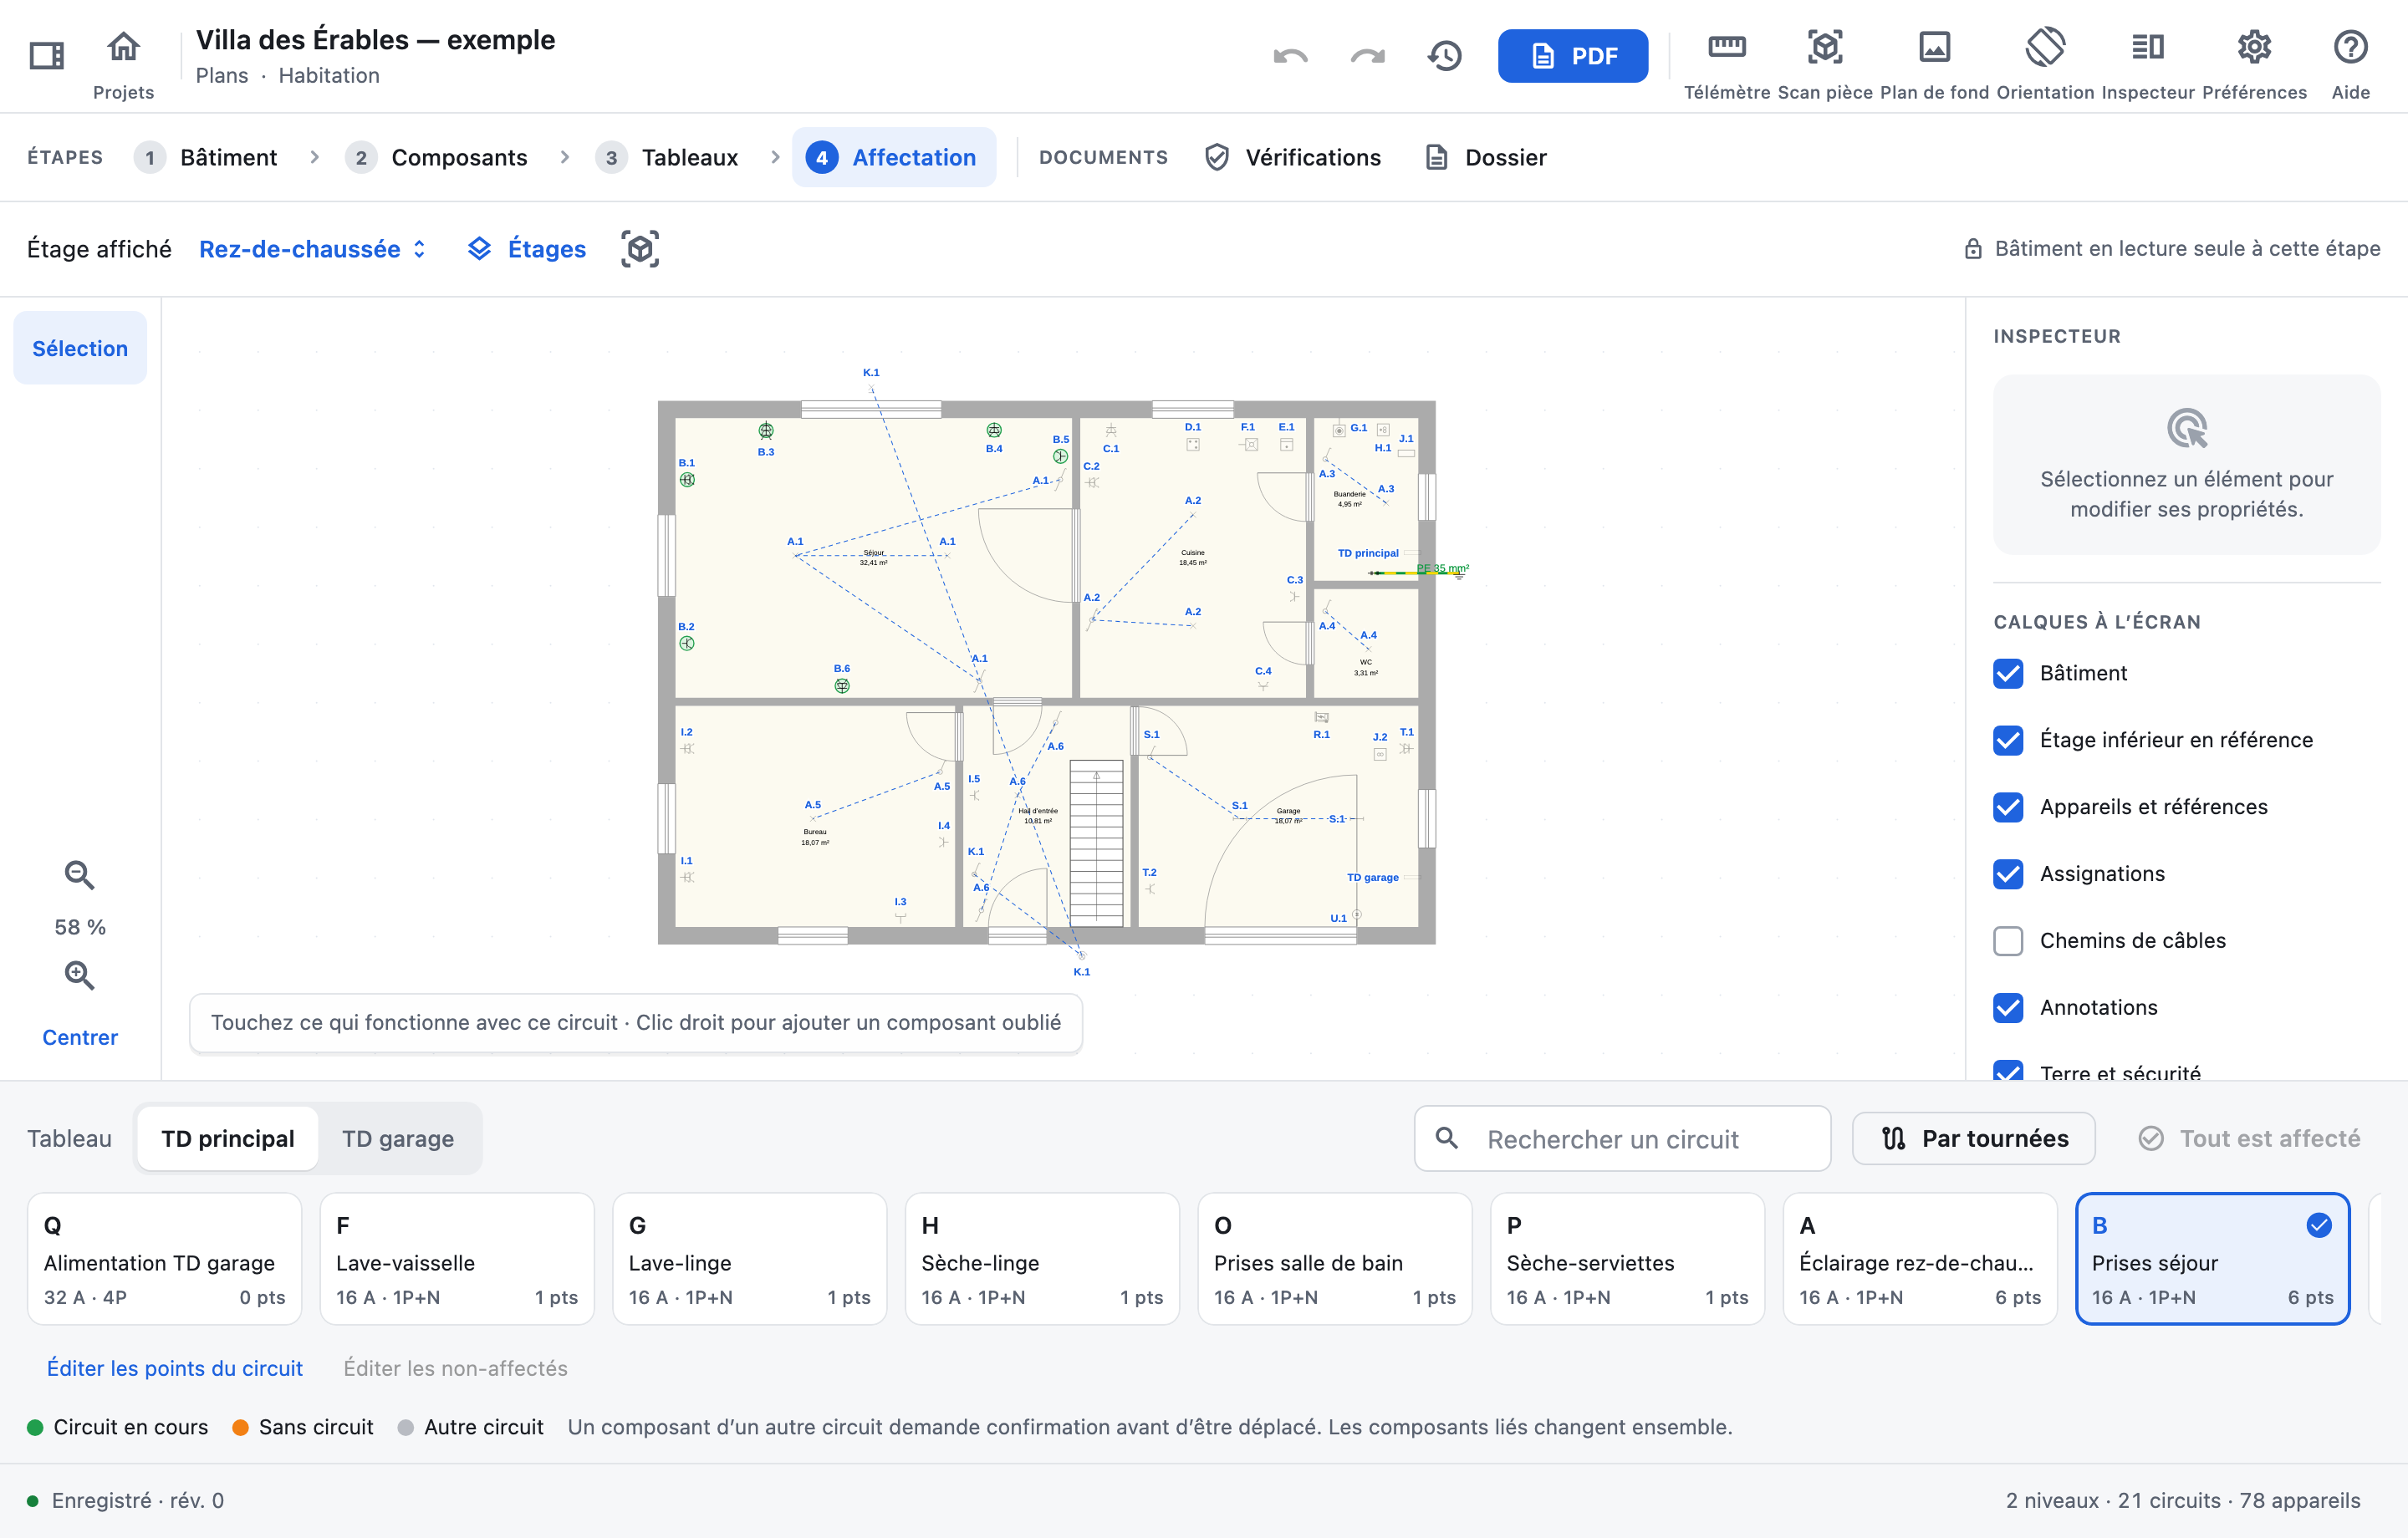2408x1538 pixels.
Task: Toggle the Inspecteur panel icon
Action: (2147, 47)
